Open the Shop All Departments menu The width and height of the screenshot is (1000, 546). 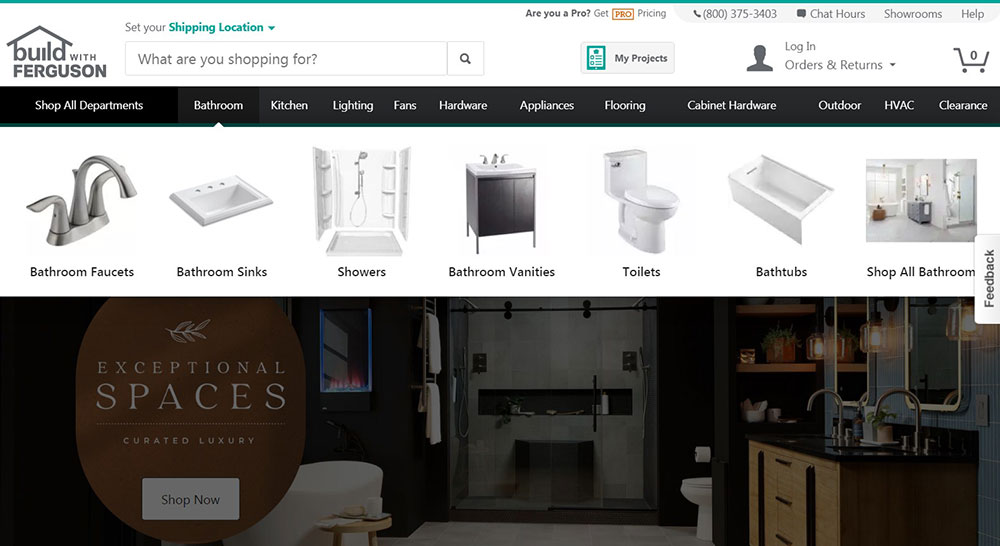89,105
